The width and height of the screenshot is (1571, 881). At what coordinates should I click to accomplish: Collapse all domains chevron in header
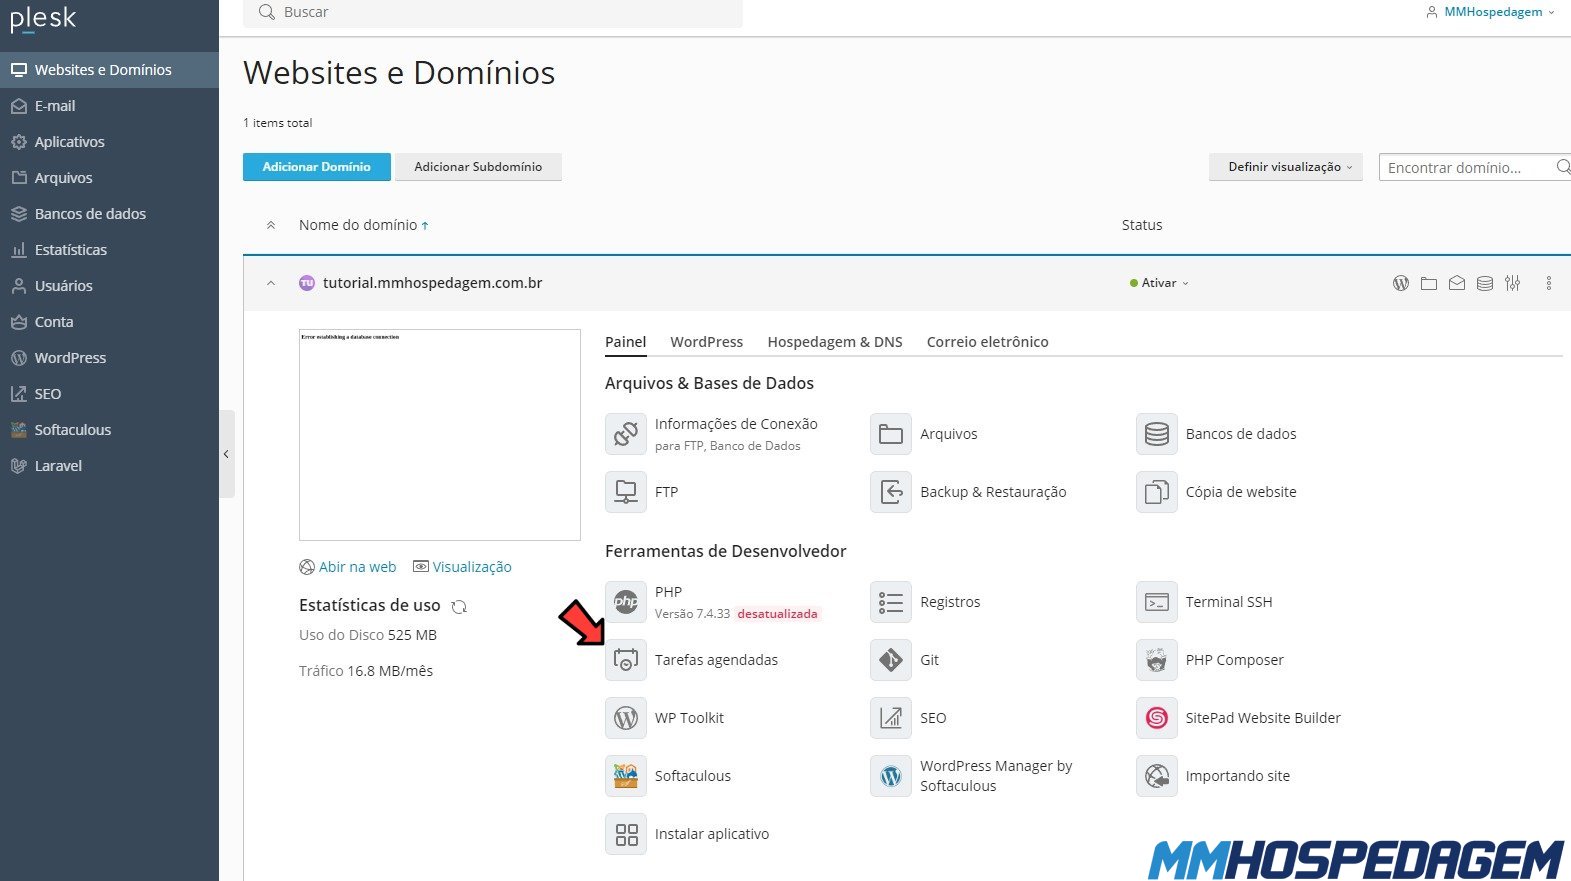tap(271, 225)
